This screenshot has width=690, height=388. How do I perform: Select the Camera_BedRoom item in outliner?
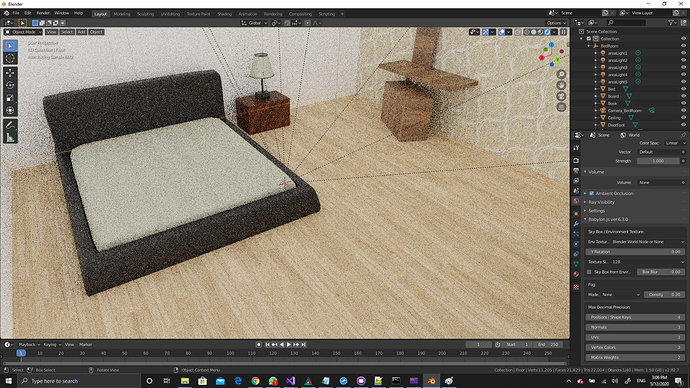pos(624,110)
